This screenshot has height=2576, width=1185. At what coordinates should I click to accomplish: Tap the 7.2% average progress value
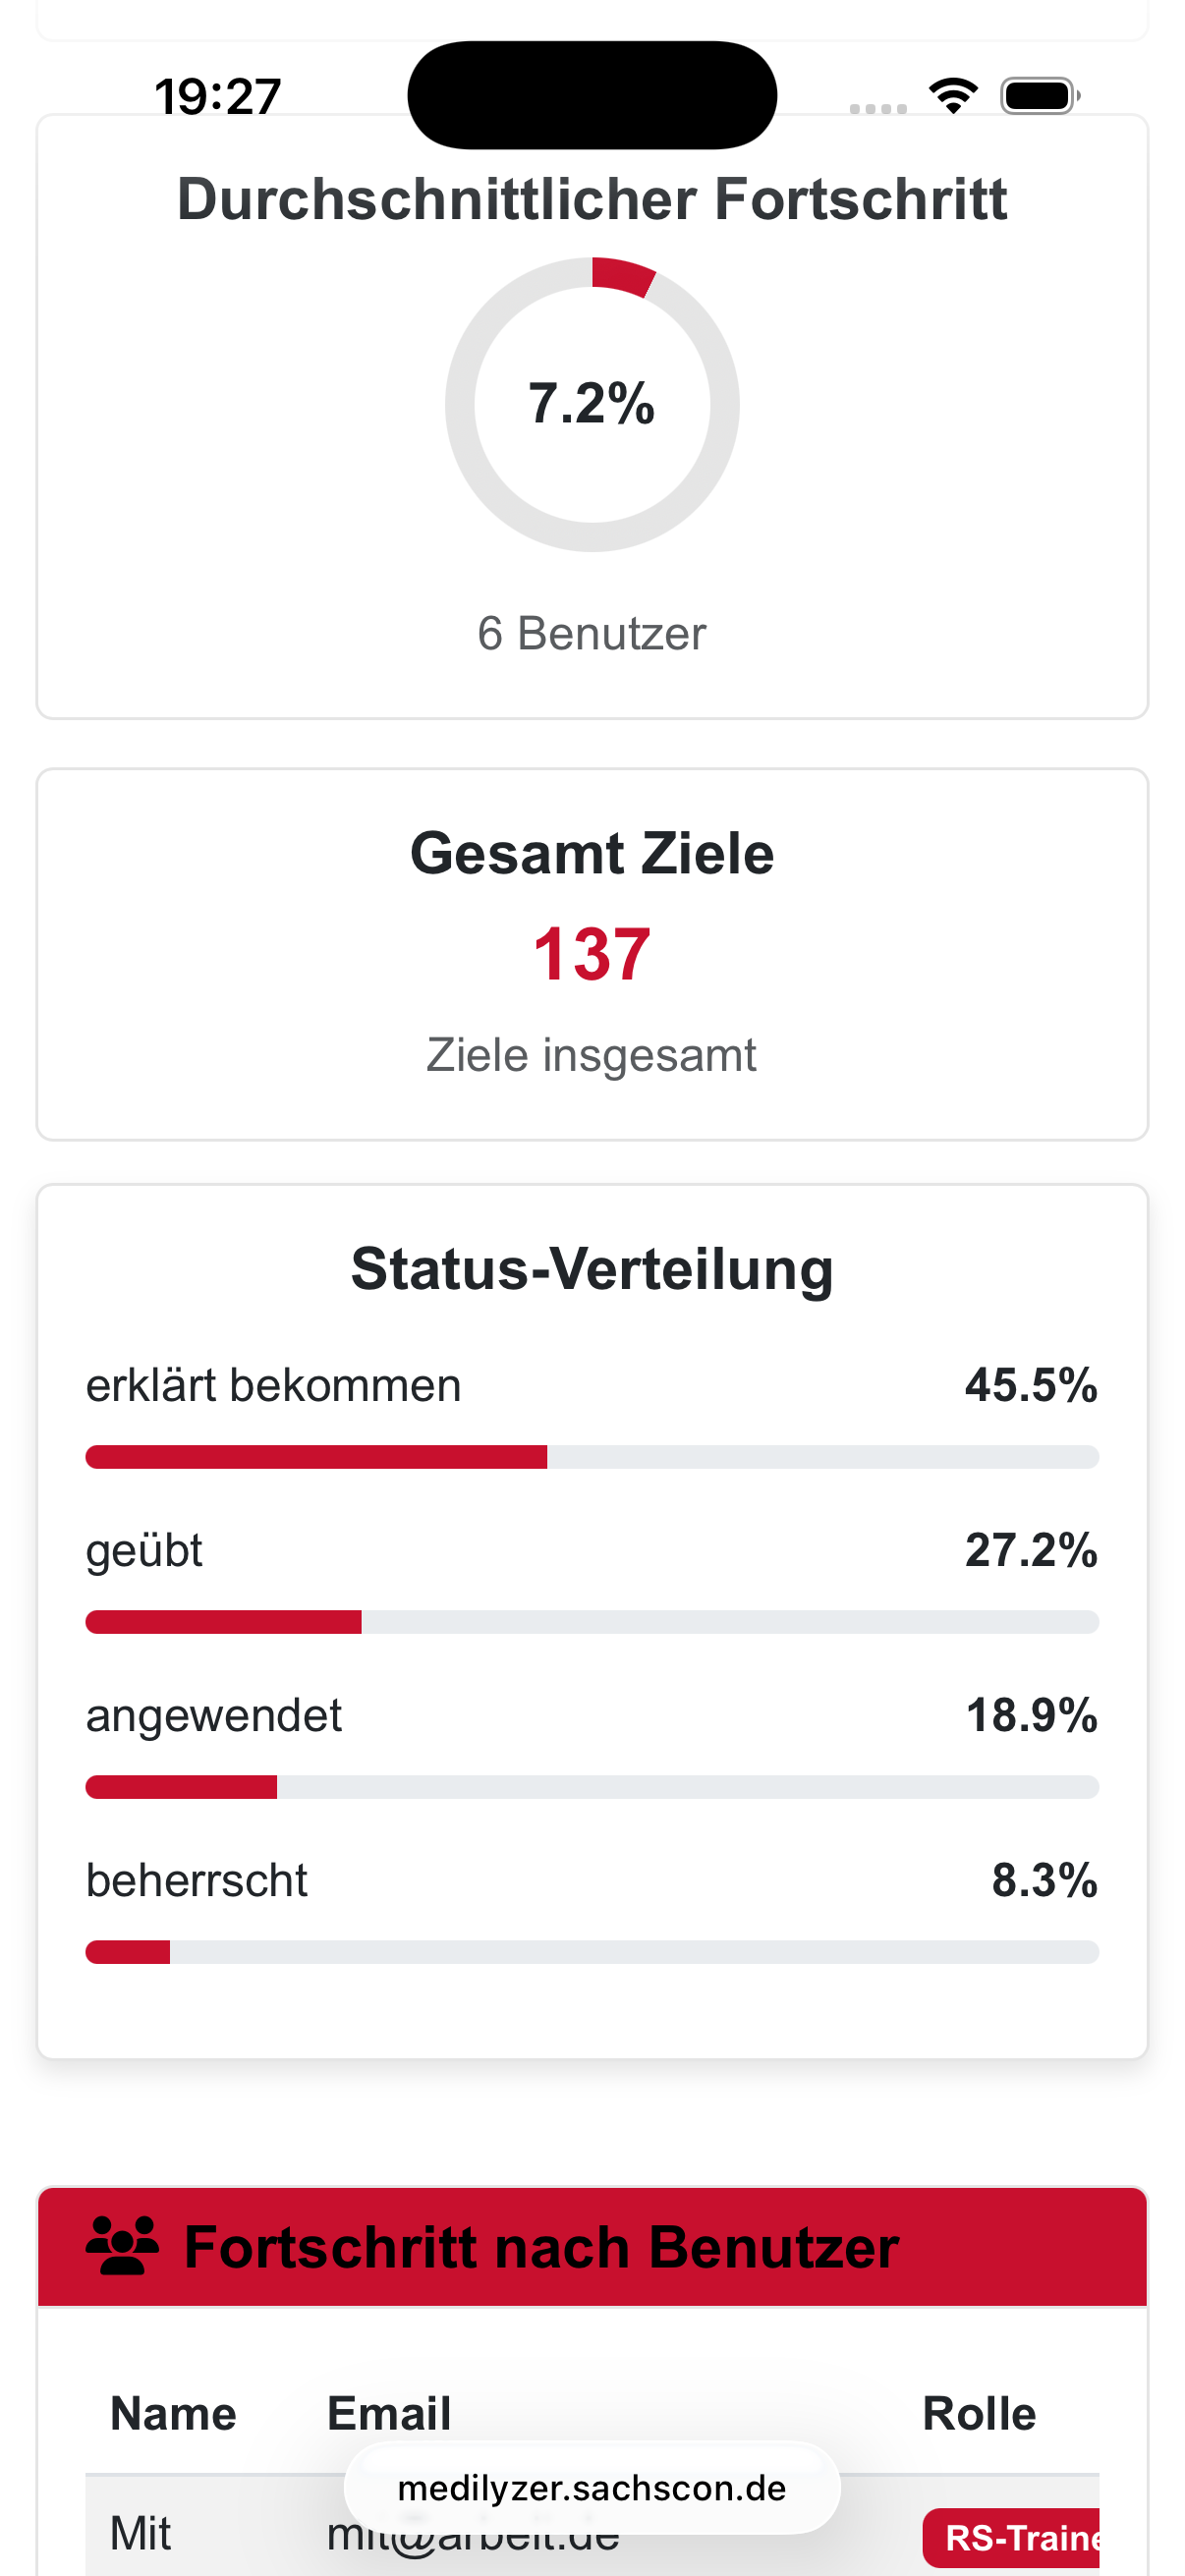point(592,404)
